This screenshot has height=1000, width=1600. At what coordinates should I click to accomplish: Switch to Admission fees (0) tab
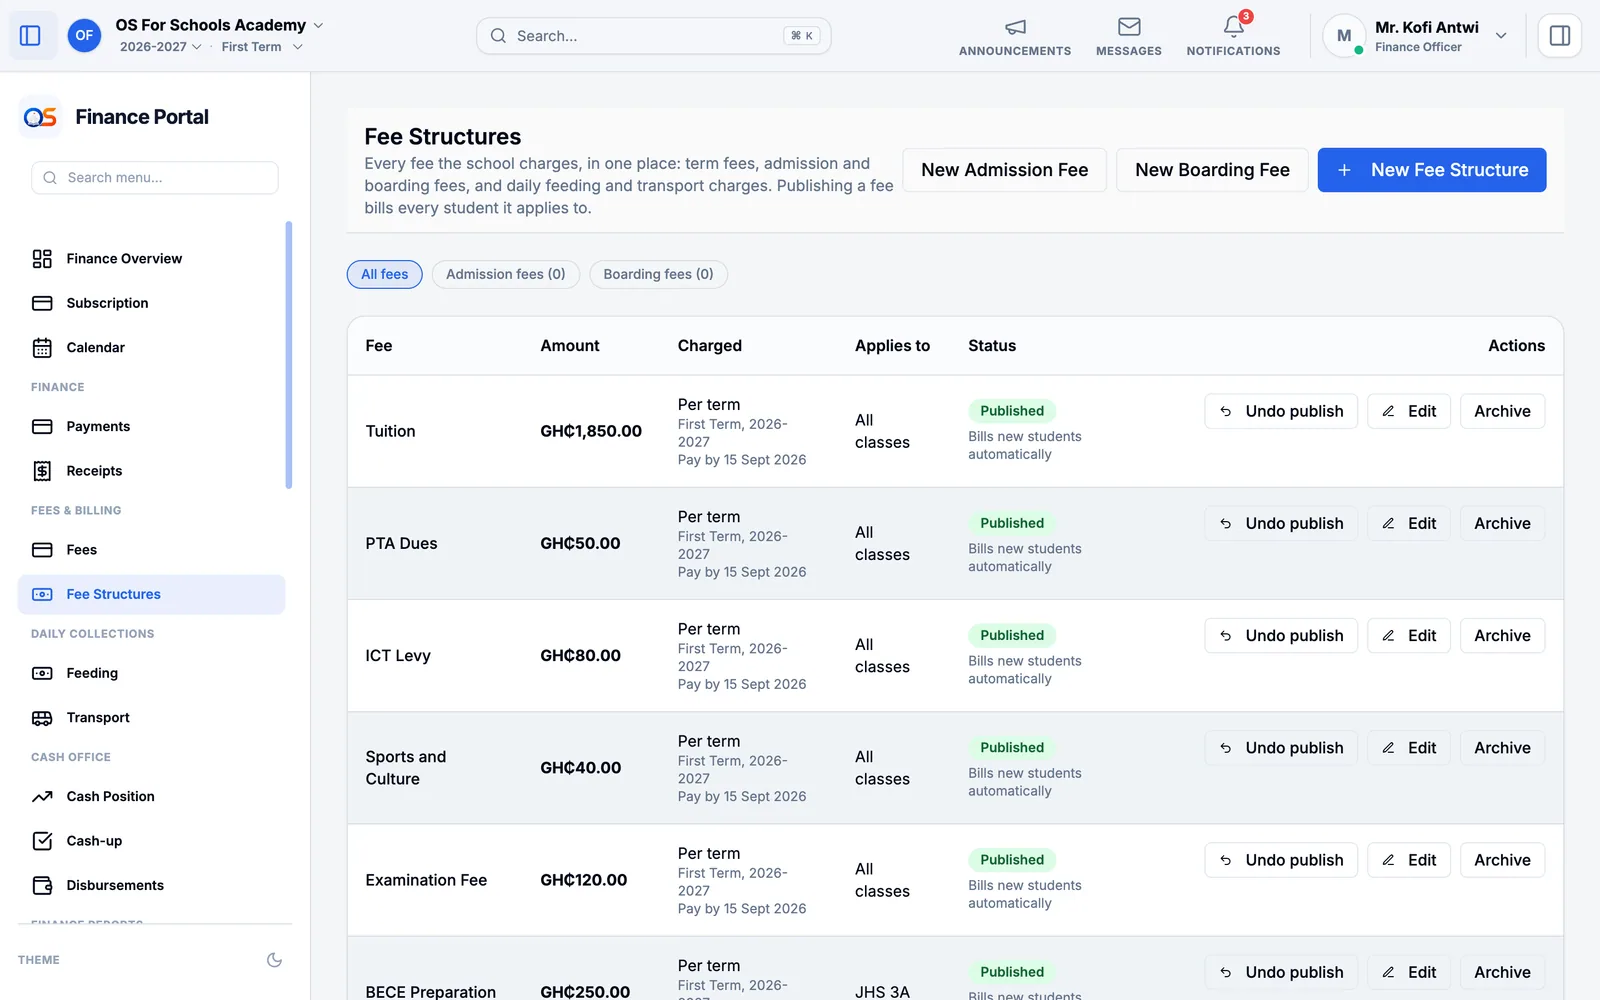(505, 274)
